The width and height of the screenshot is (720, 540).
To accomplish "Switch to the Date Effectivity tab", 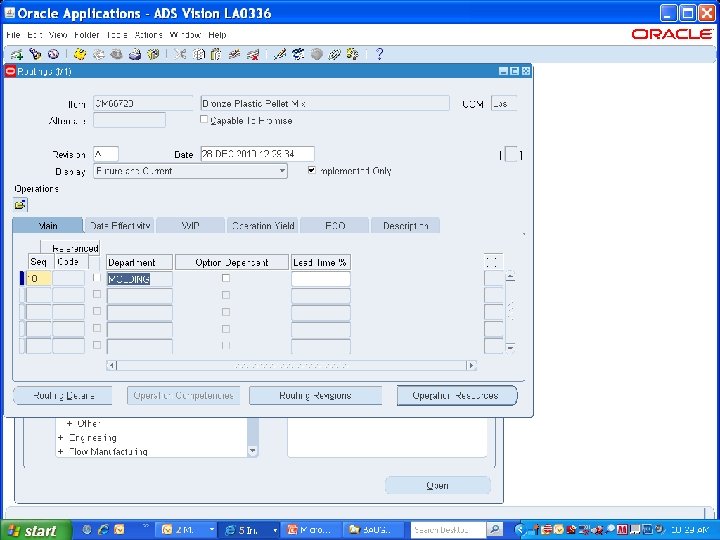I will coord(120,225).
